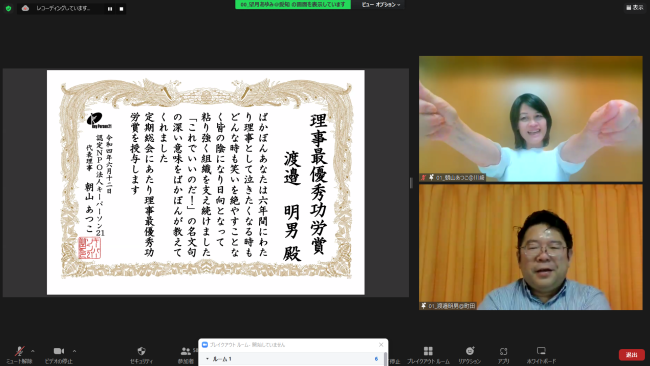Screen dimensions: 650x366
Task: Select the woman's video thumbnail
Action: click(531, 119)
